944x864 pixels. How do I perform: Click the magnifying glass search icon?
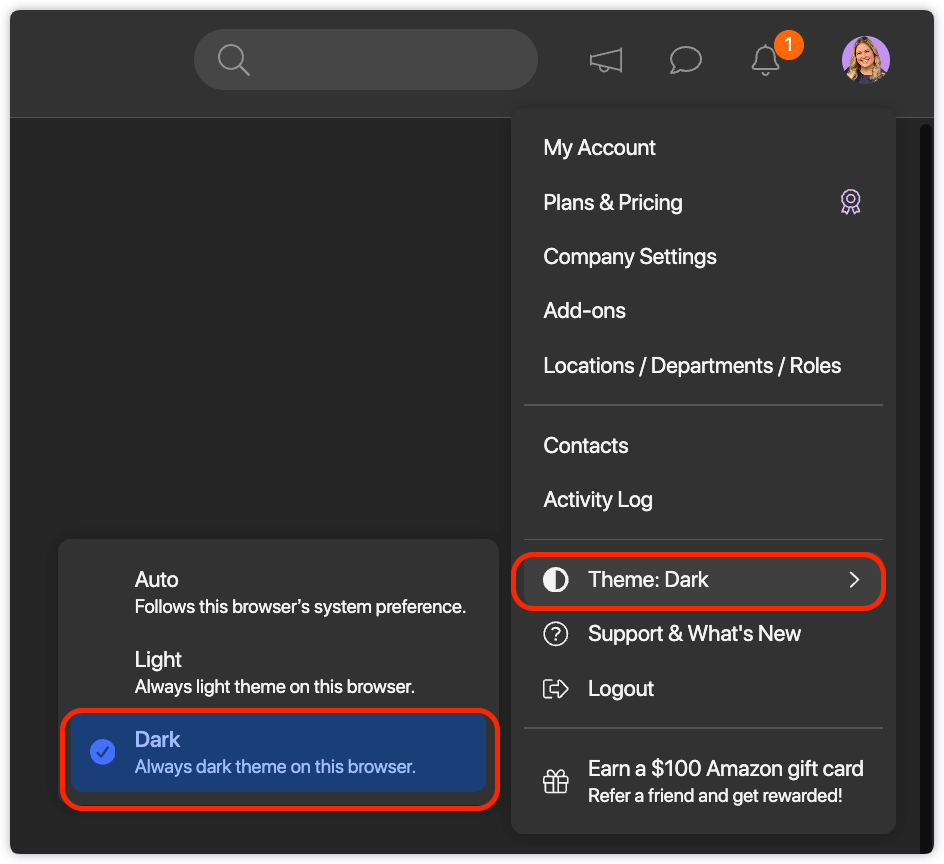point(233,60)
